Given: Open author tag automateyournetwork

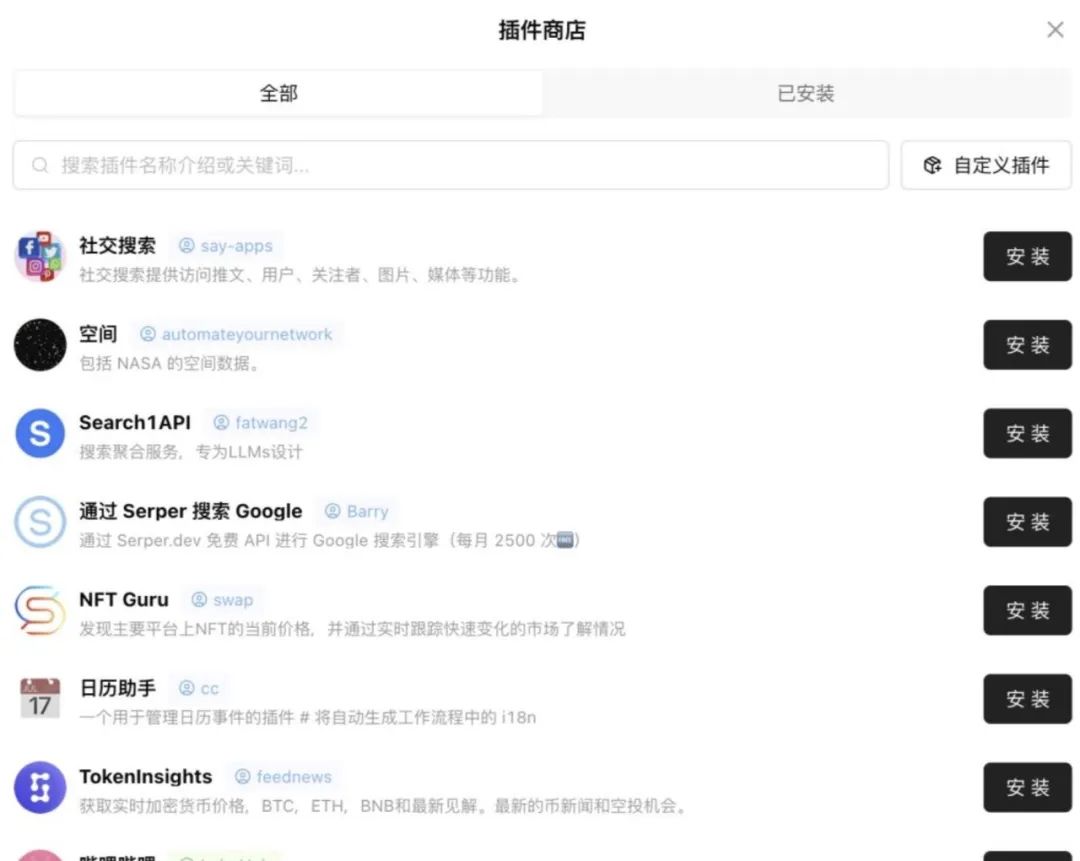Looking at the screenshot, I should click(236, 334).
